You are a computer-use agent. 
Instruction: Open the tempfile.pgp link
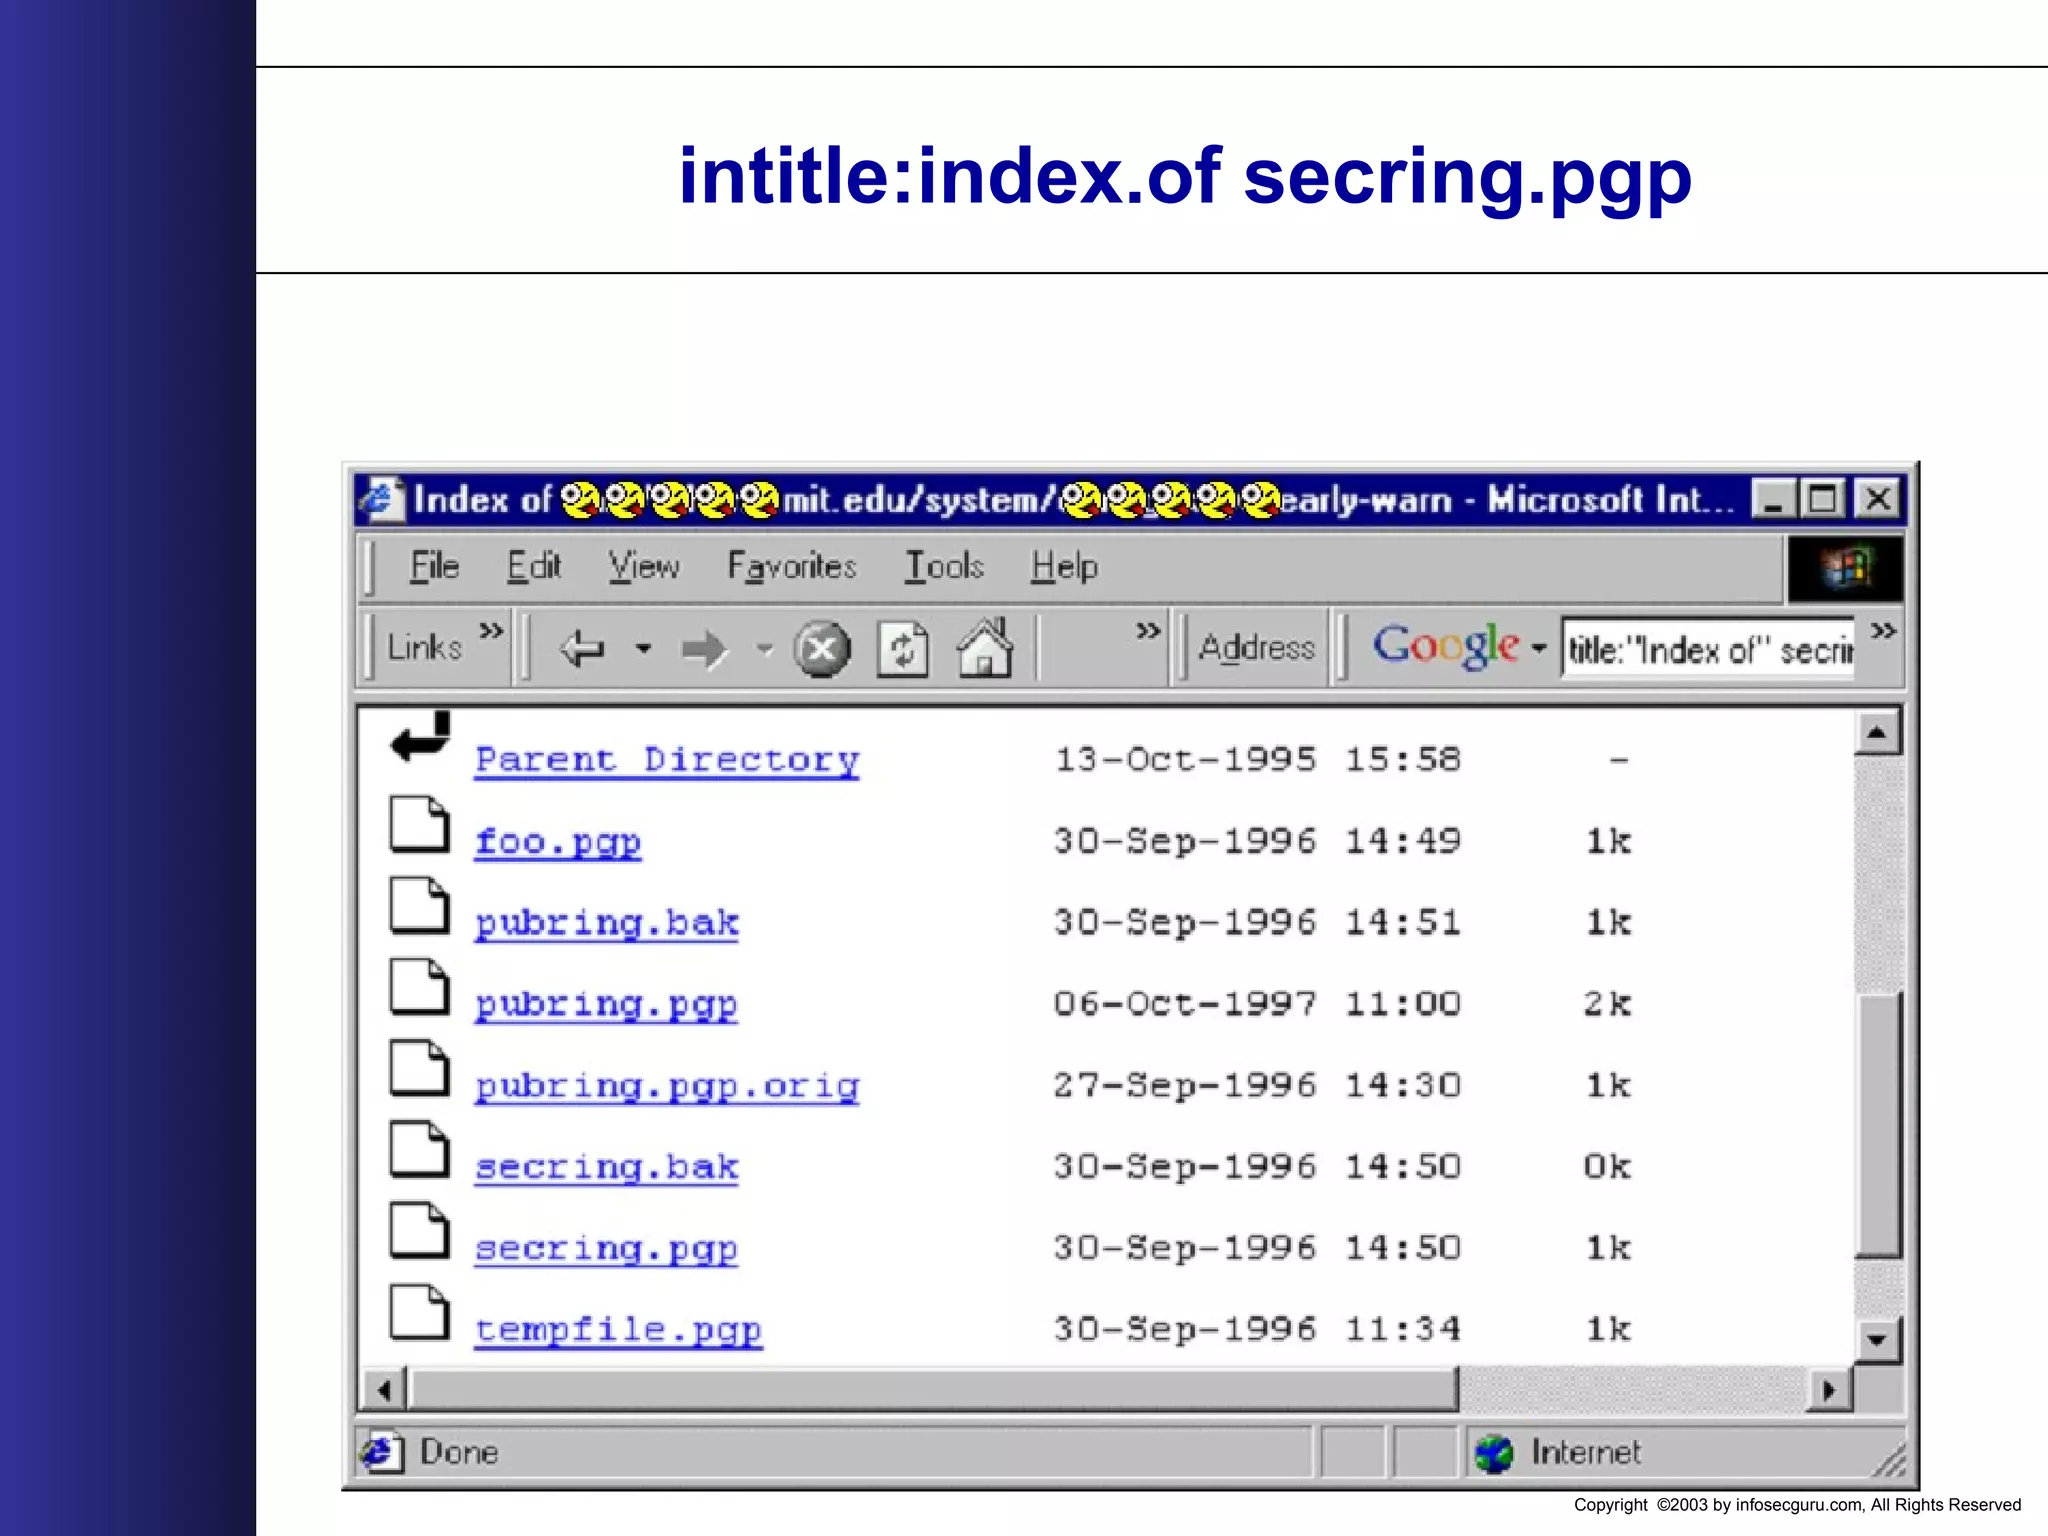click(618, 1330)
